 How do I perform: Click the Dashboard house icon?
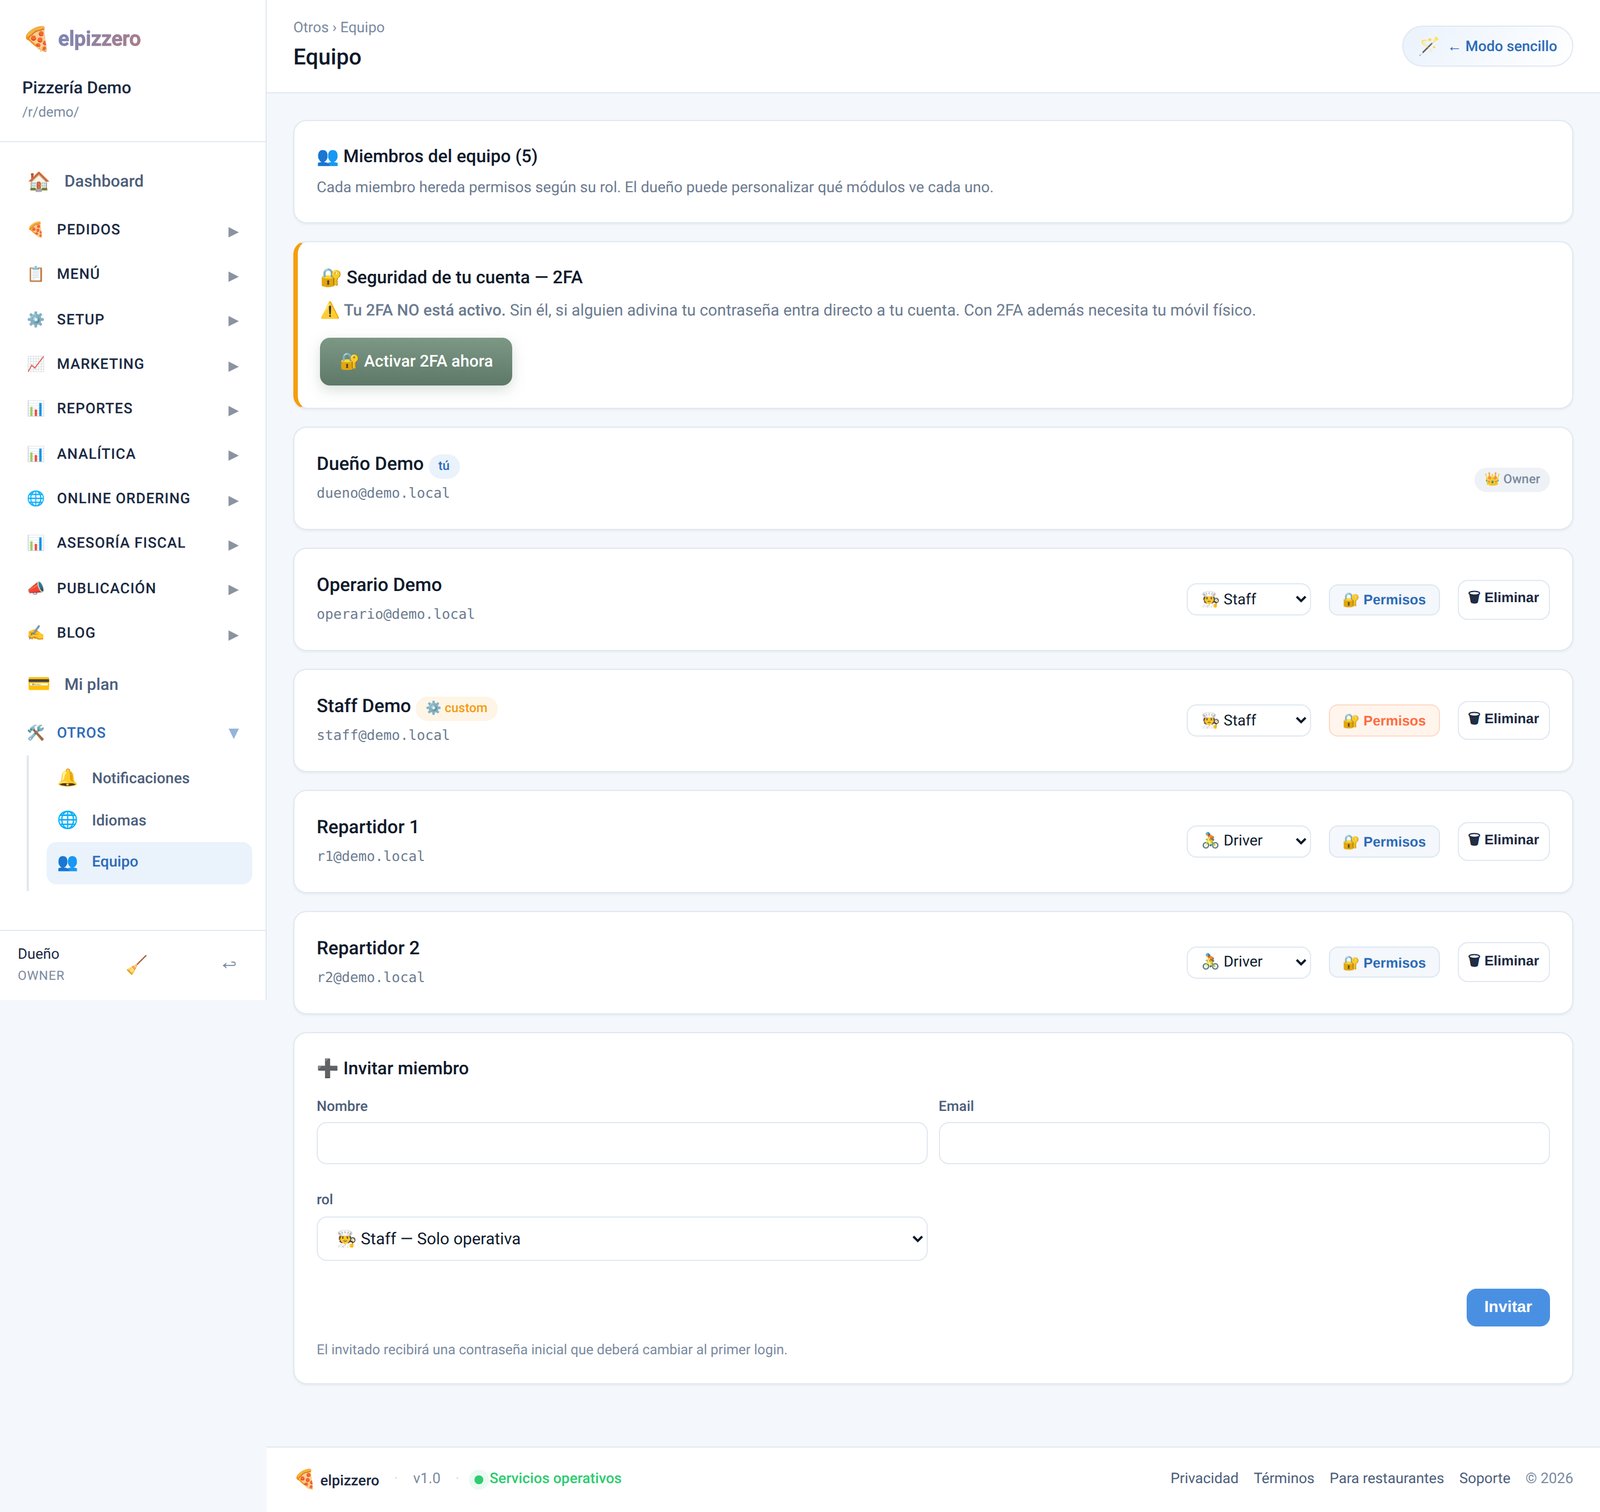click(x=39, y=181)
